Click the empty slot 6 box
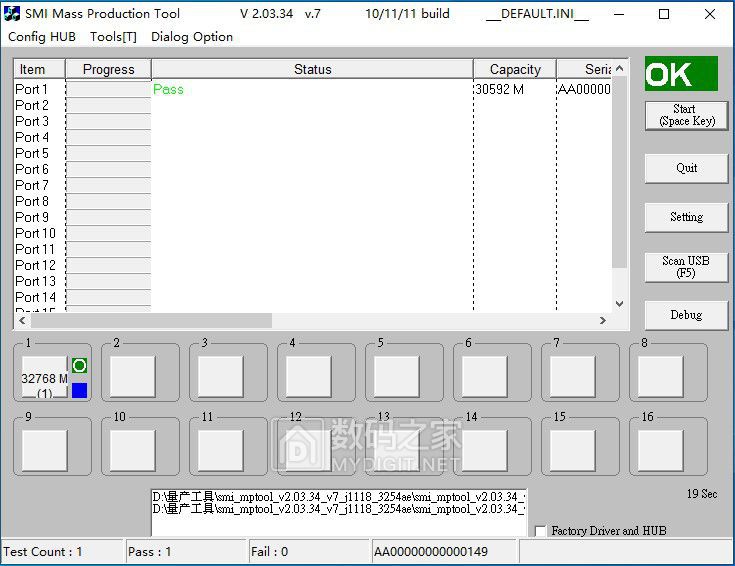The image size is (735, 566). [x=484, y=377]
